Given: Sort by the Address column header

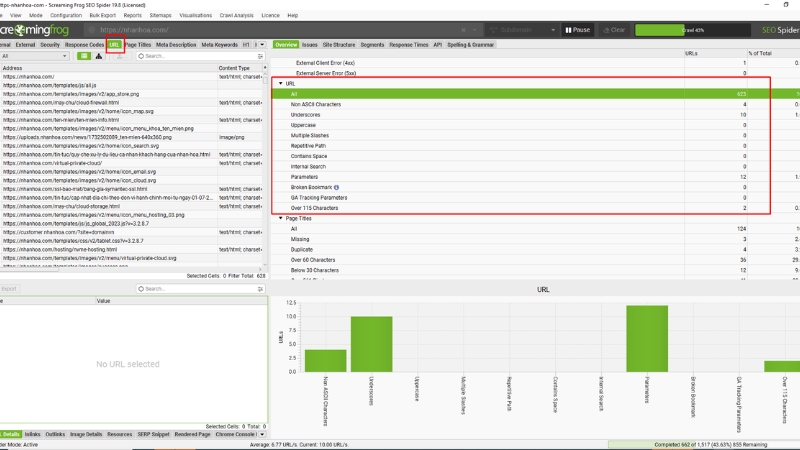Looking at the screenshot, I should tap(109, 68).
